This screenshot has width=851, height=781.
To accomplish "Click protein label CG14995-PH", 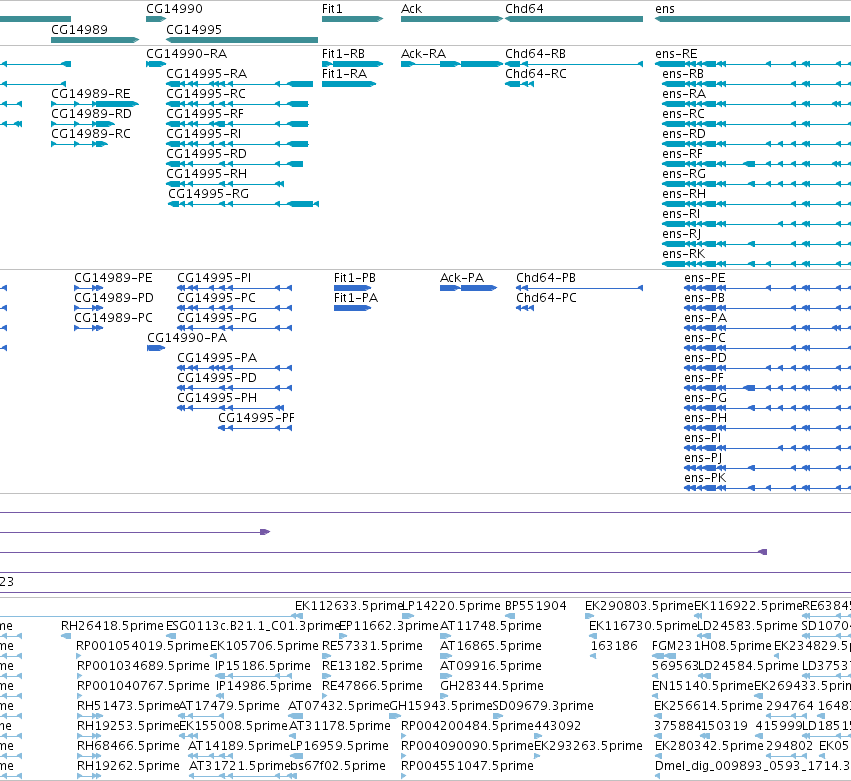I will (x=217, y=398).
